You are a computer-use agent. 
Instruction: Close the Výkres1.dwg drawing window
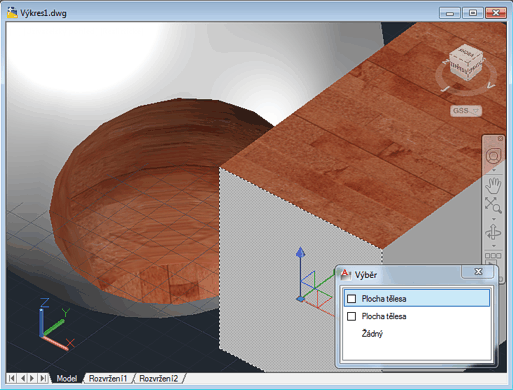pos(496,13)
